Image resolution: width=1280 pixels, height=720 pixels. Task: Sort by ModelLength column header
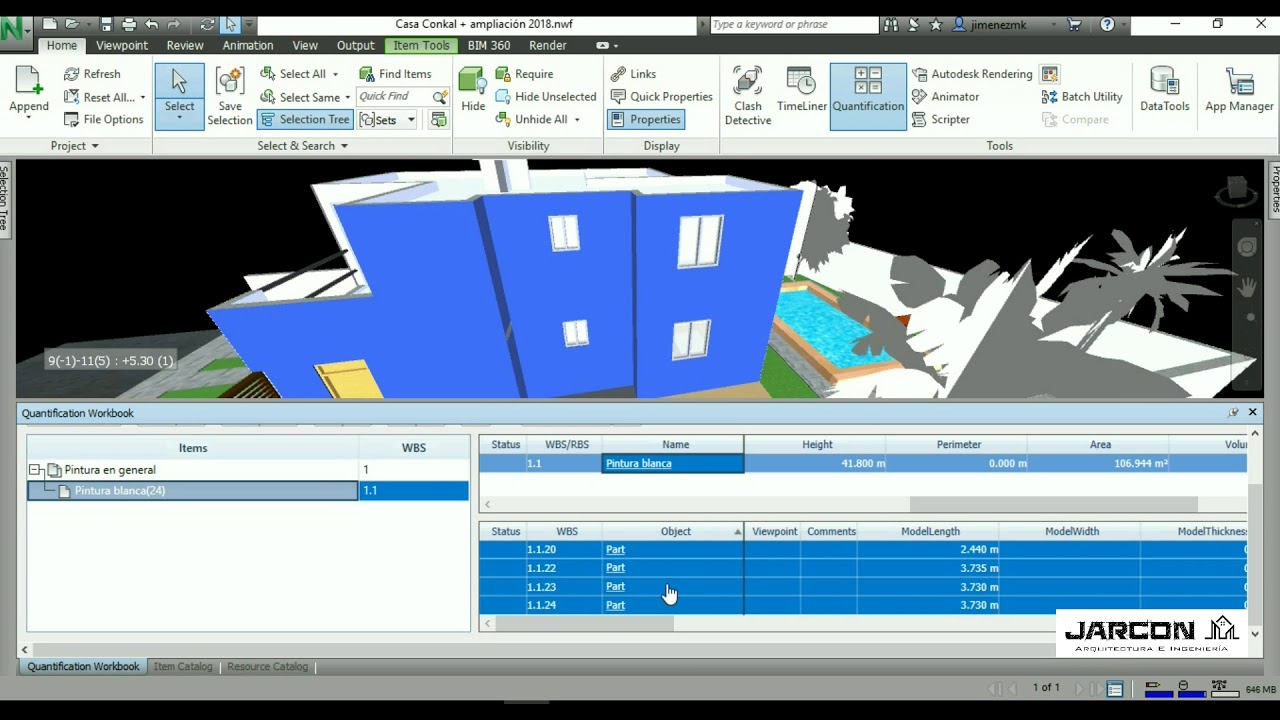click(x=930, y=531)
